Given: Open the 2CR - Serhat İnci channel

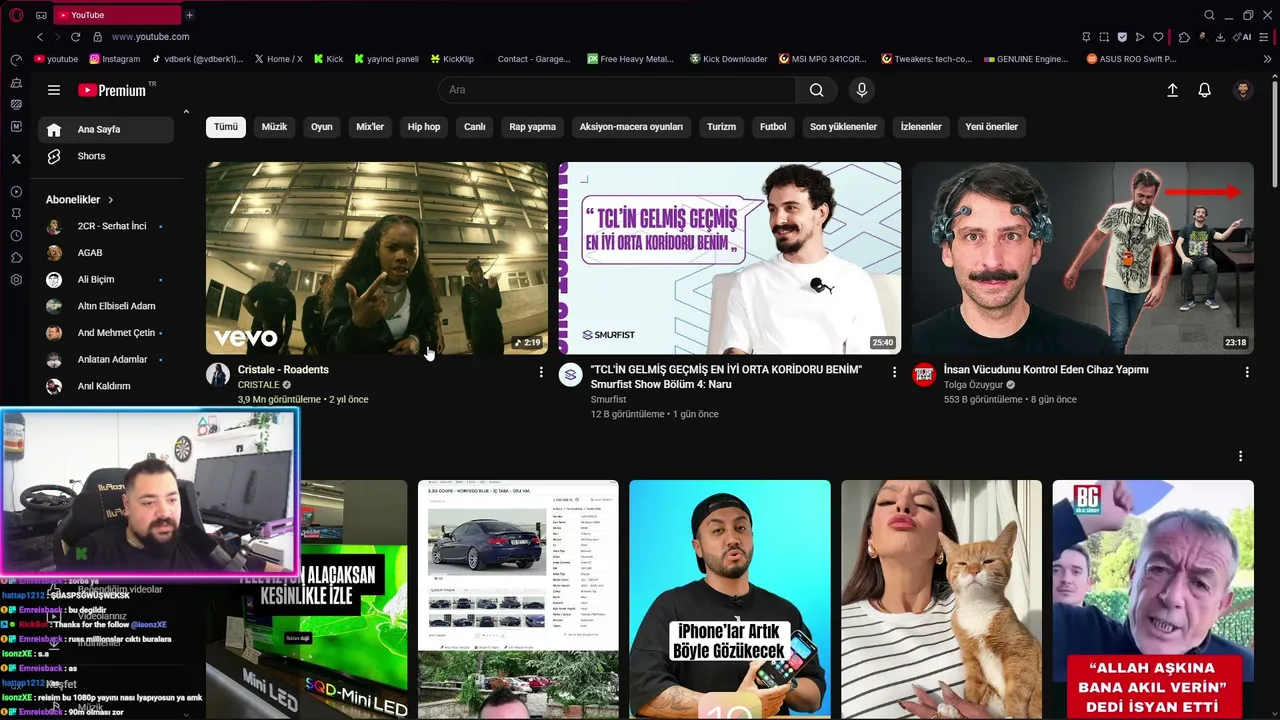Looking at the screenshot, I should 106,226.
